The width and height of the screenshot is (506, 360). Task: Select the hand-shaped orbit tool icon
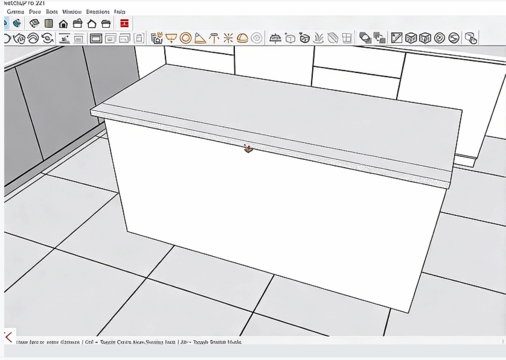coord(20,39)
